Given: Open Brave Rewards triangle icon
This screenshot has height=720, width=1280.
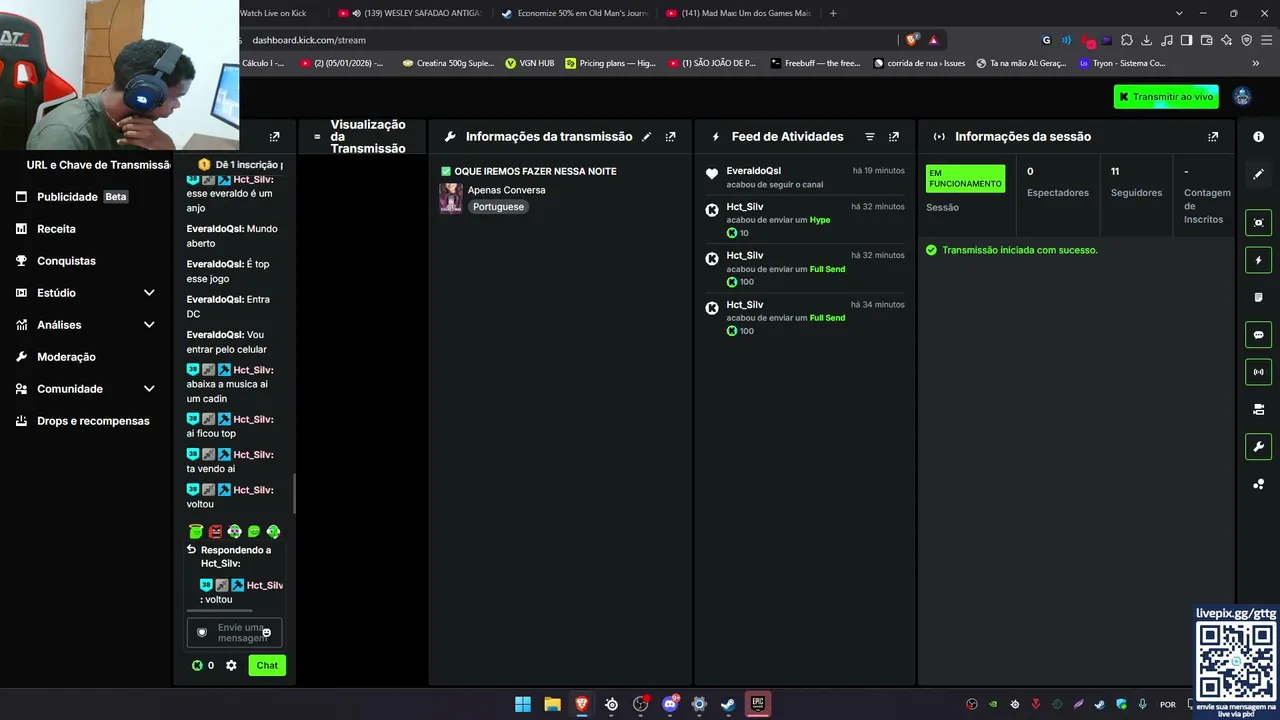Looking at the screenshot, I should click(x=933, y=40).
